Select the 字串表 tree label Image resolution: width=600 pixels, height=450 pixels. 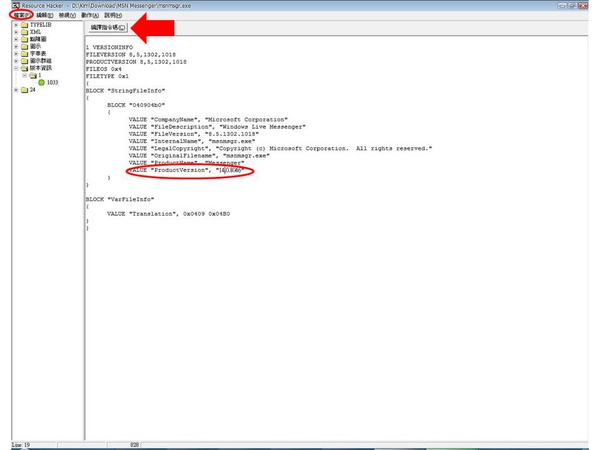[38, 54]
